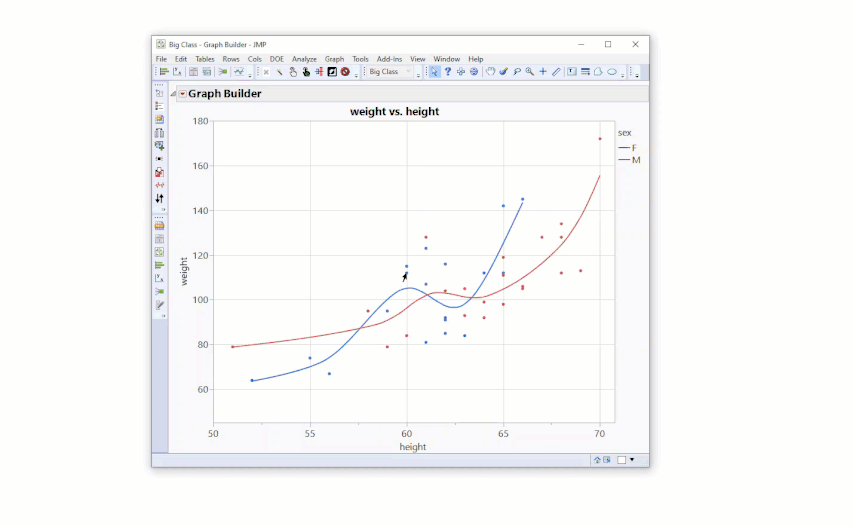The height and width of the screenshot is (526, 853).
Task: Select the question mark help tool
Action: click(447, 72)
